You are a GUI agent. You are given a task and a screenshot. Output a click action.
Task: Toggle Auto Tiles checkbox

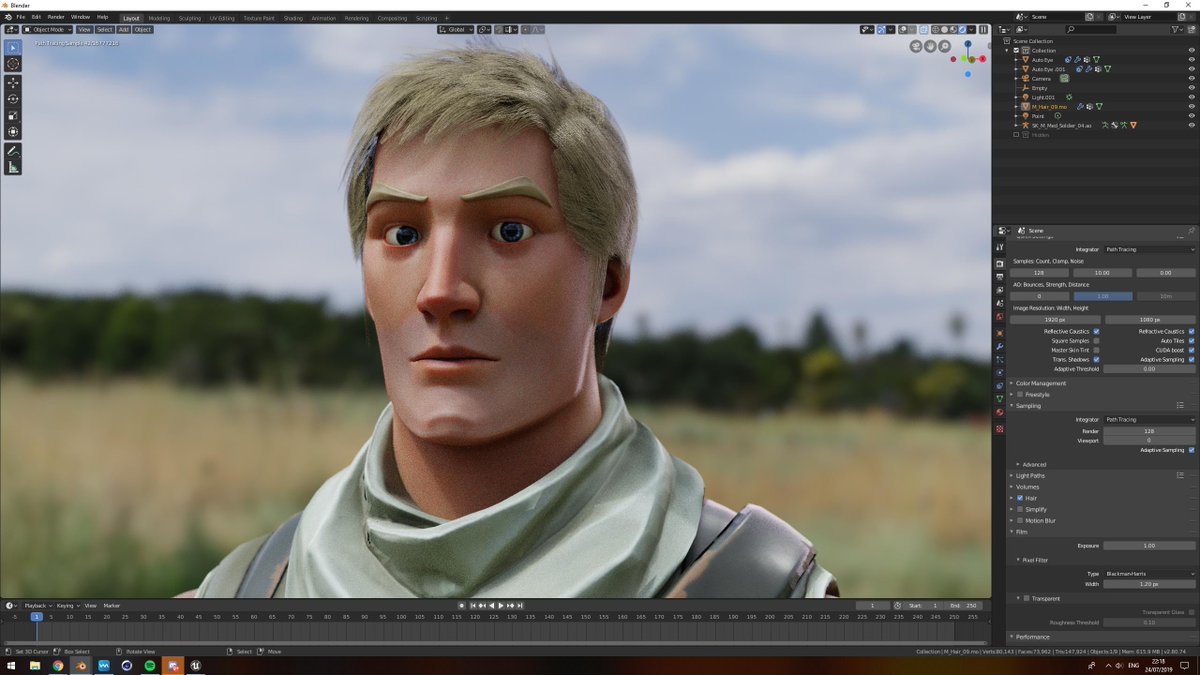1191,341
